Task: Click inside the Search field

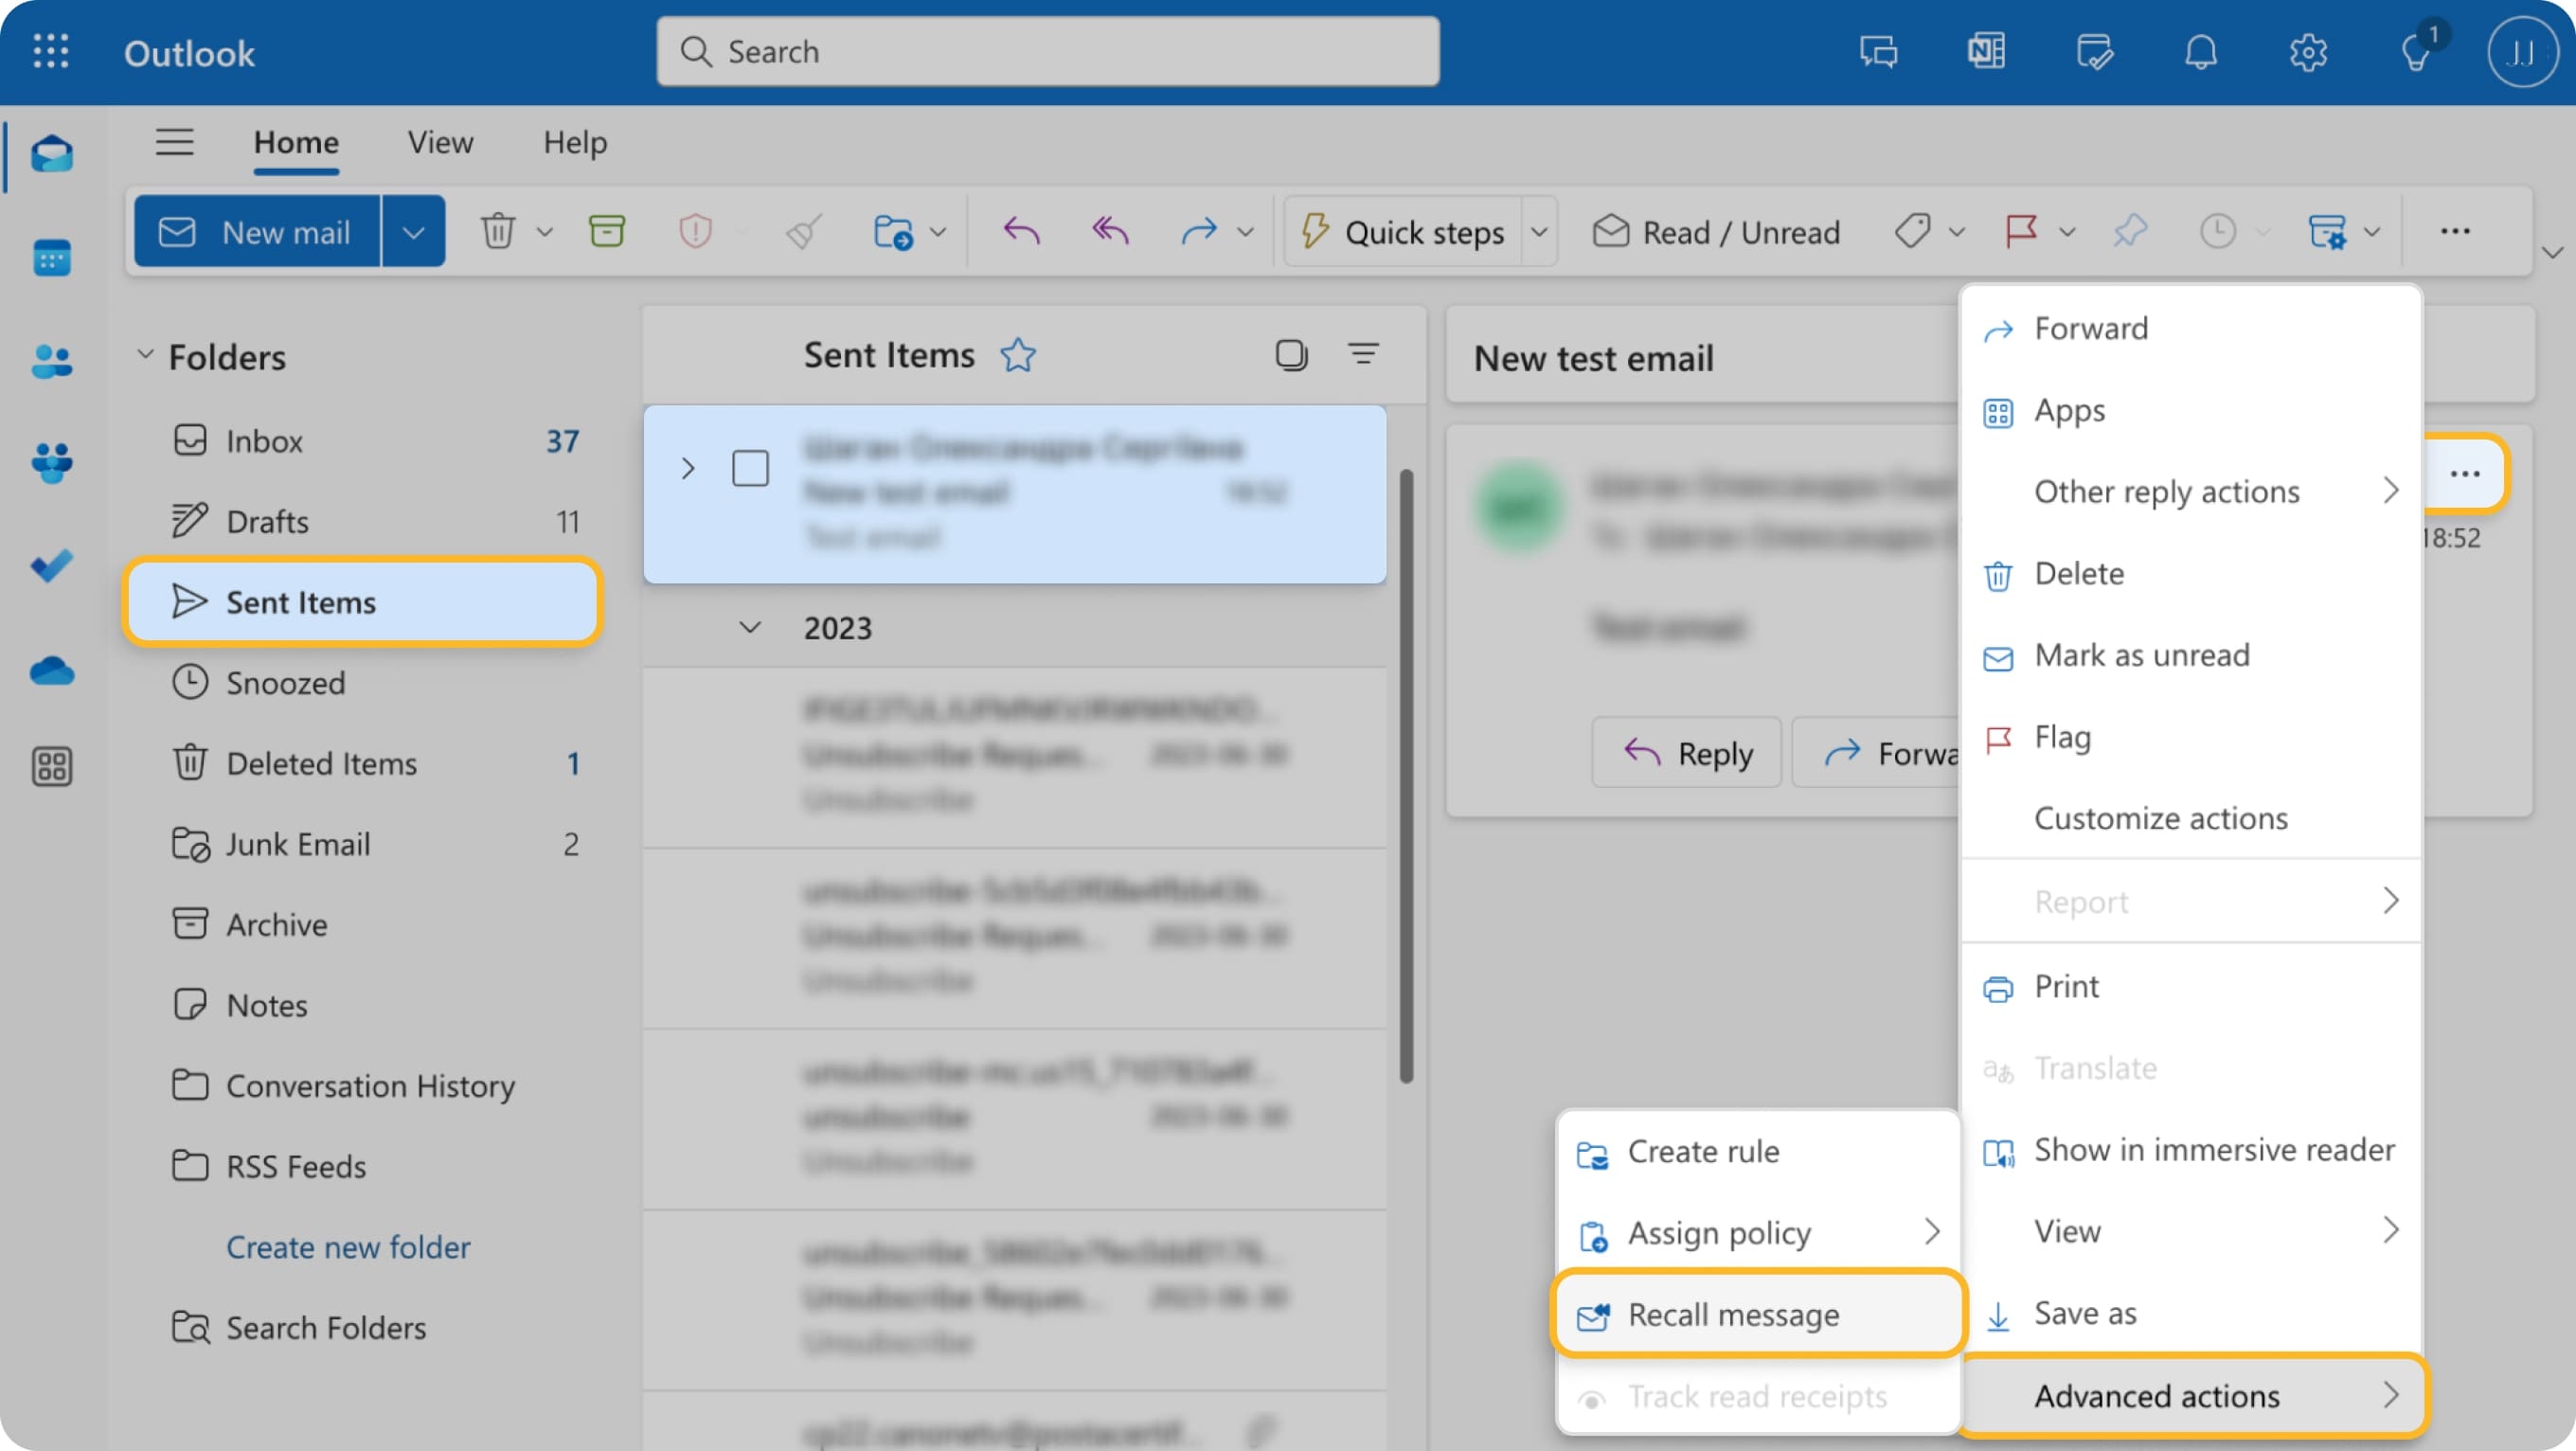Action: click(1047, 51)
